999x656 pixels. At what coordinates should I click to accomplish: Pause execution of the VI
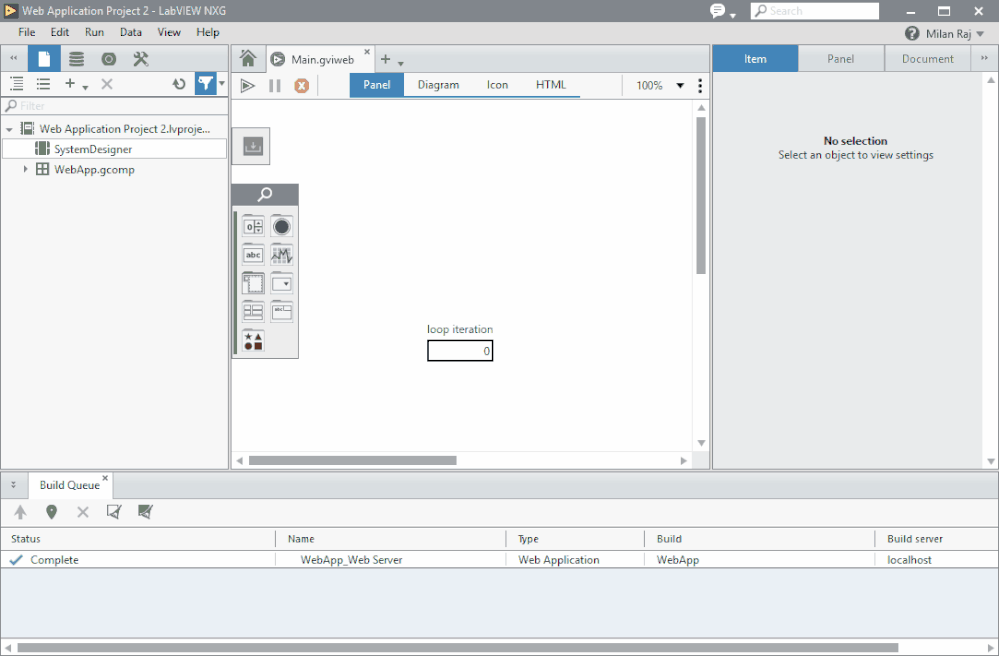[275, 85]
